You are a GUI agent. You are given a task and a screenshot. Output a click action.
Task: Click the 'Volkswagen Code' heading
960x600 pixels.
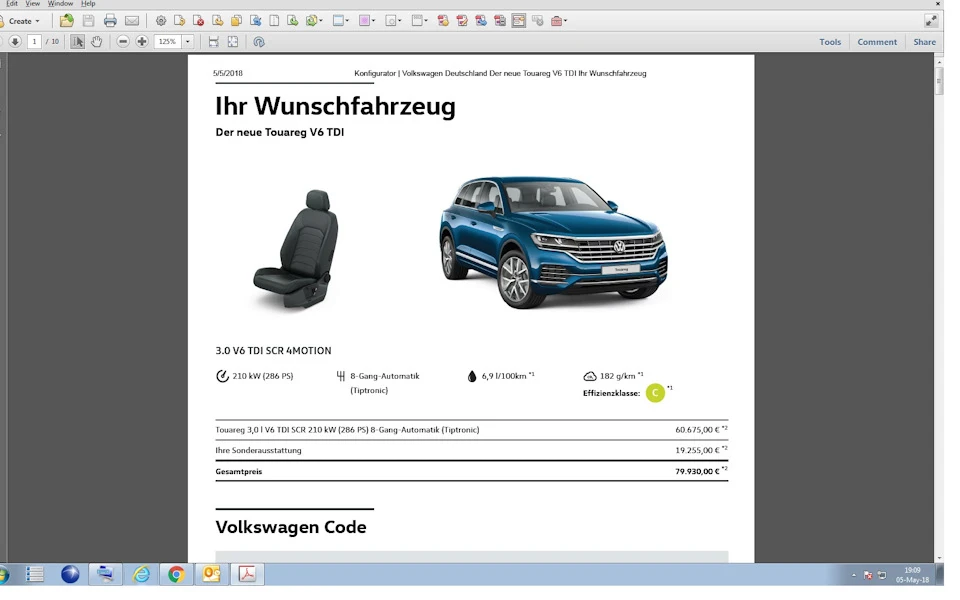291,527
